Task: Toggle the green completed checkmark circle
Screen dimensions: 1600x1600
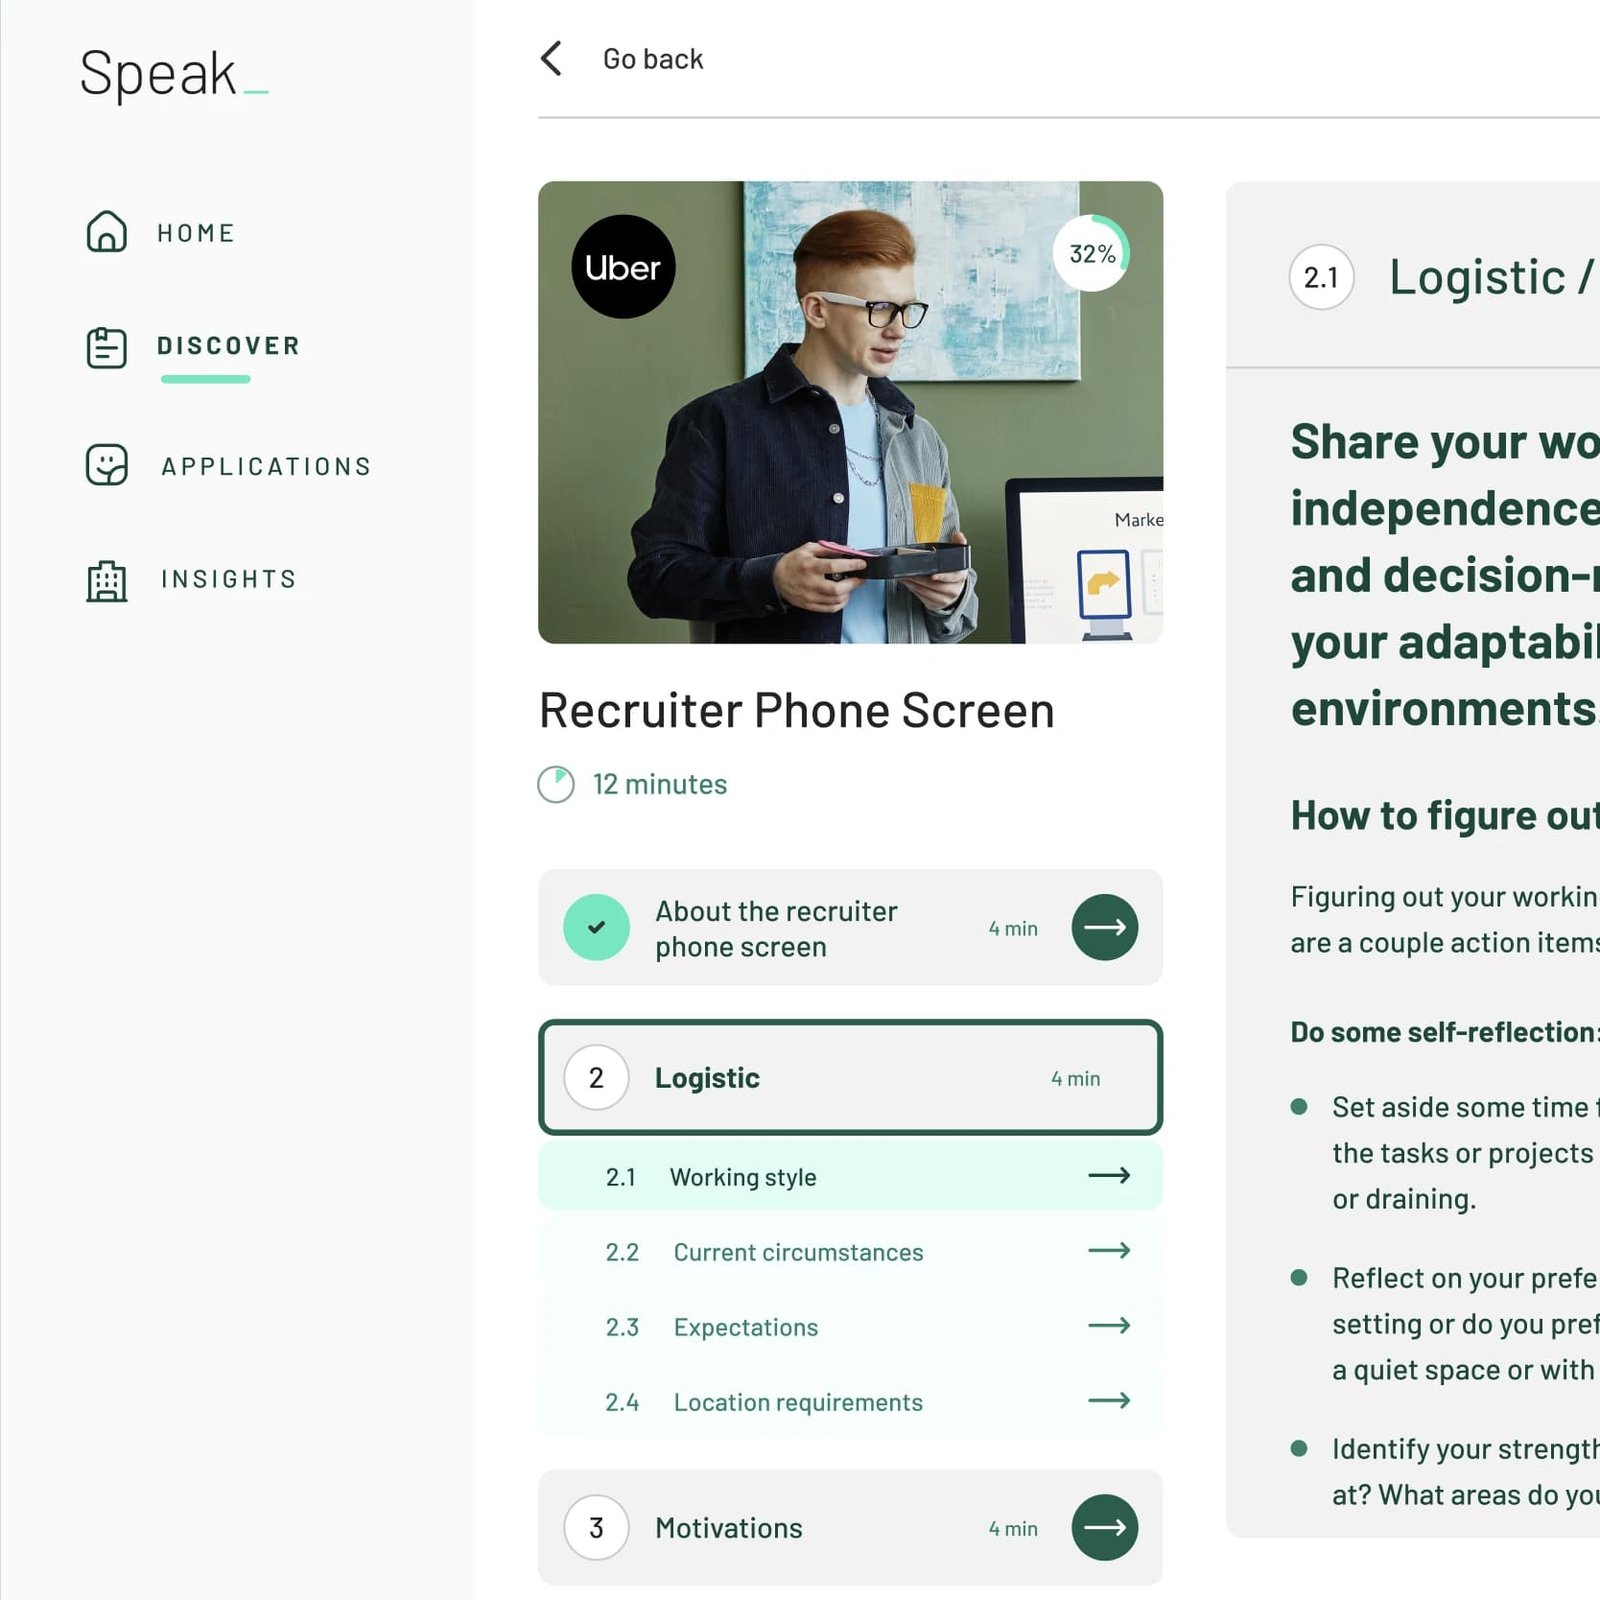Action: click(x=596, y=927)
